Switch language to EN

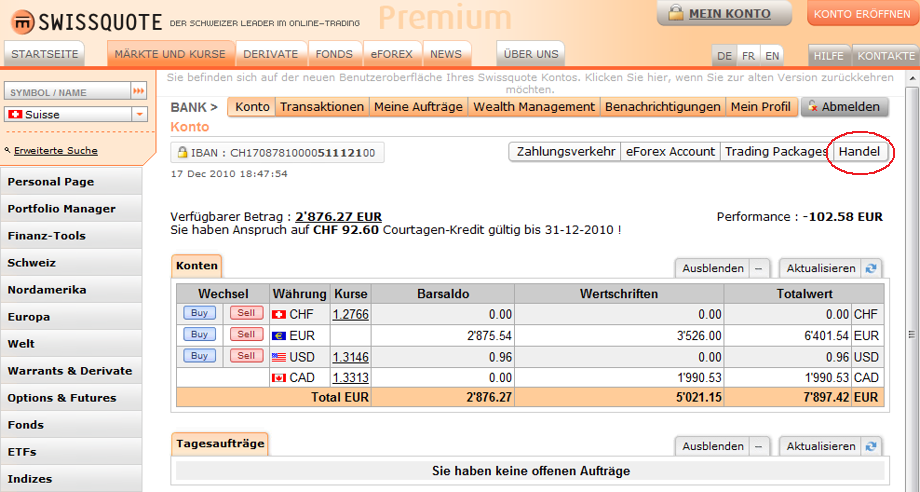772,56
